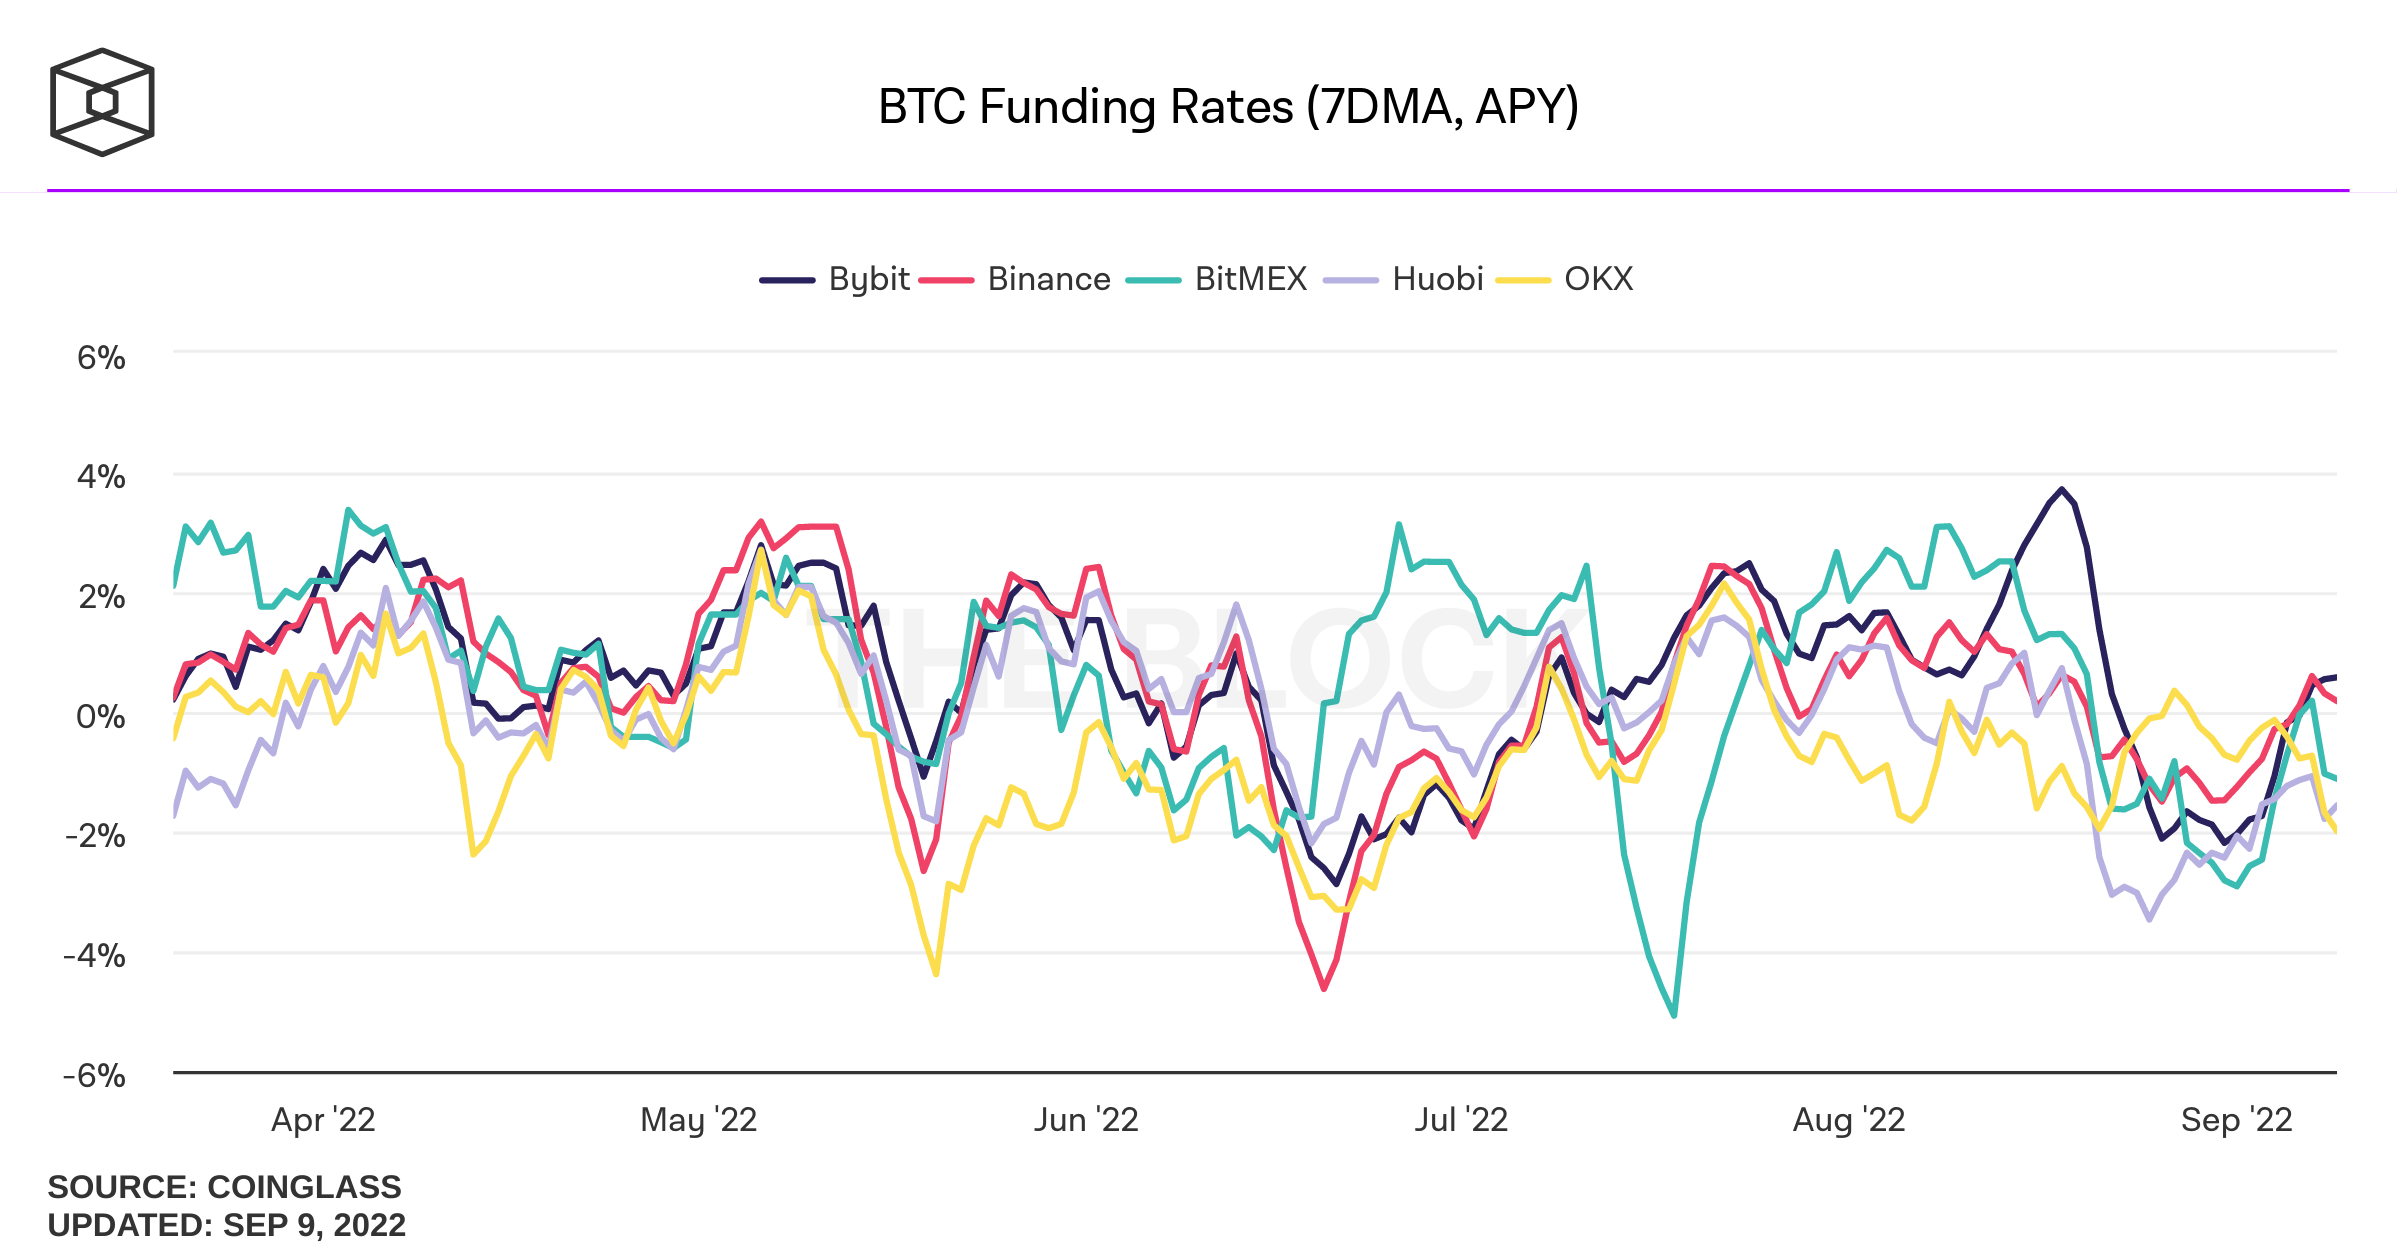This screenshot has width=2401, height=1260.
Task: Click the Apr '22 axis label
Action: (x=323, y=1120)
